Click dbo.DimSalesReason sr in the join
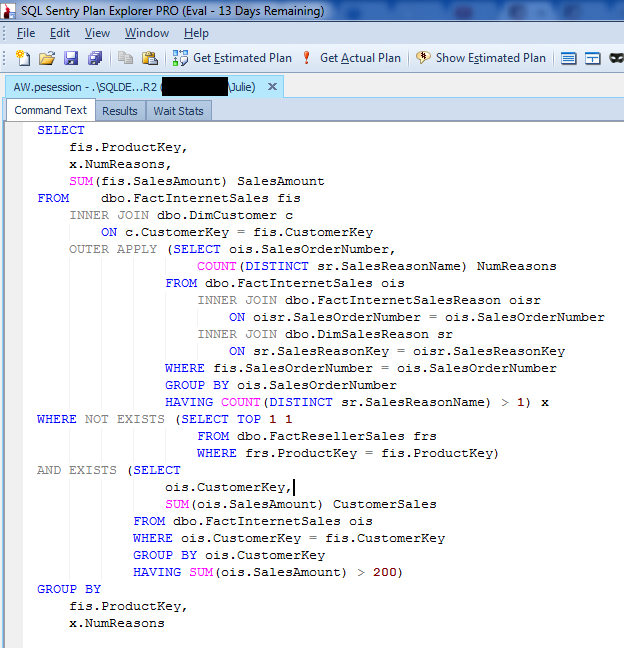The width and height of the screenshot is (624, 648). 369,334
